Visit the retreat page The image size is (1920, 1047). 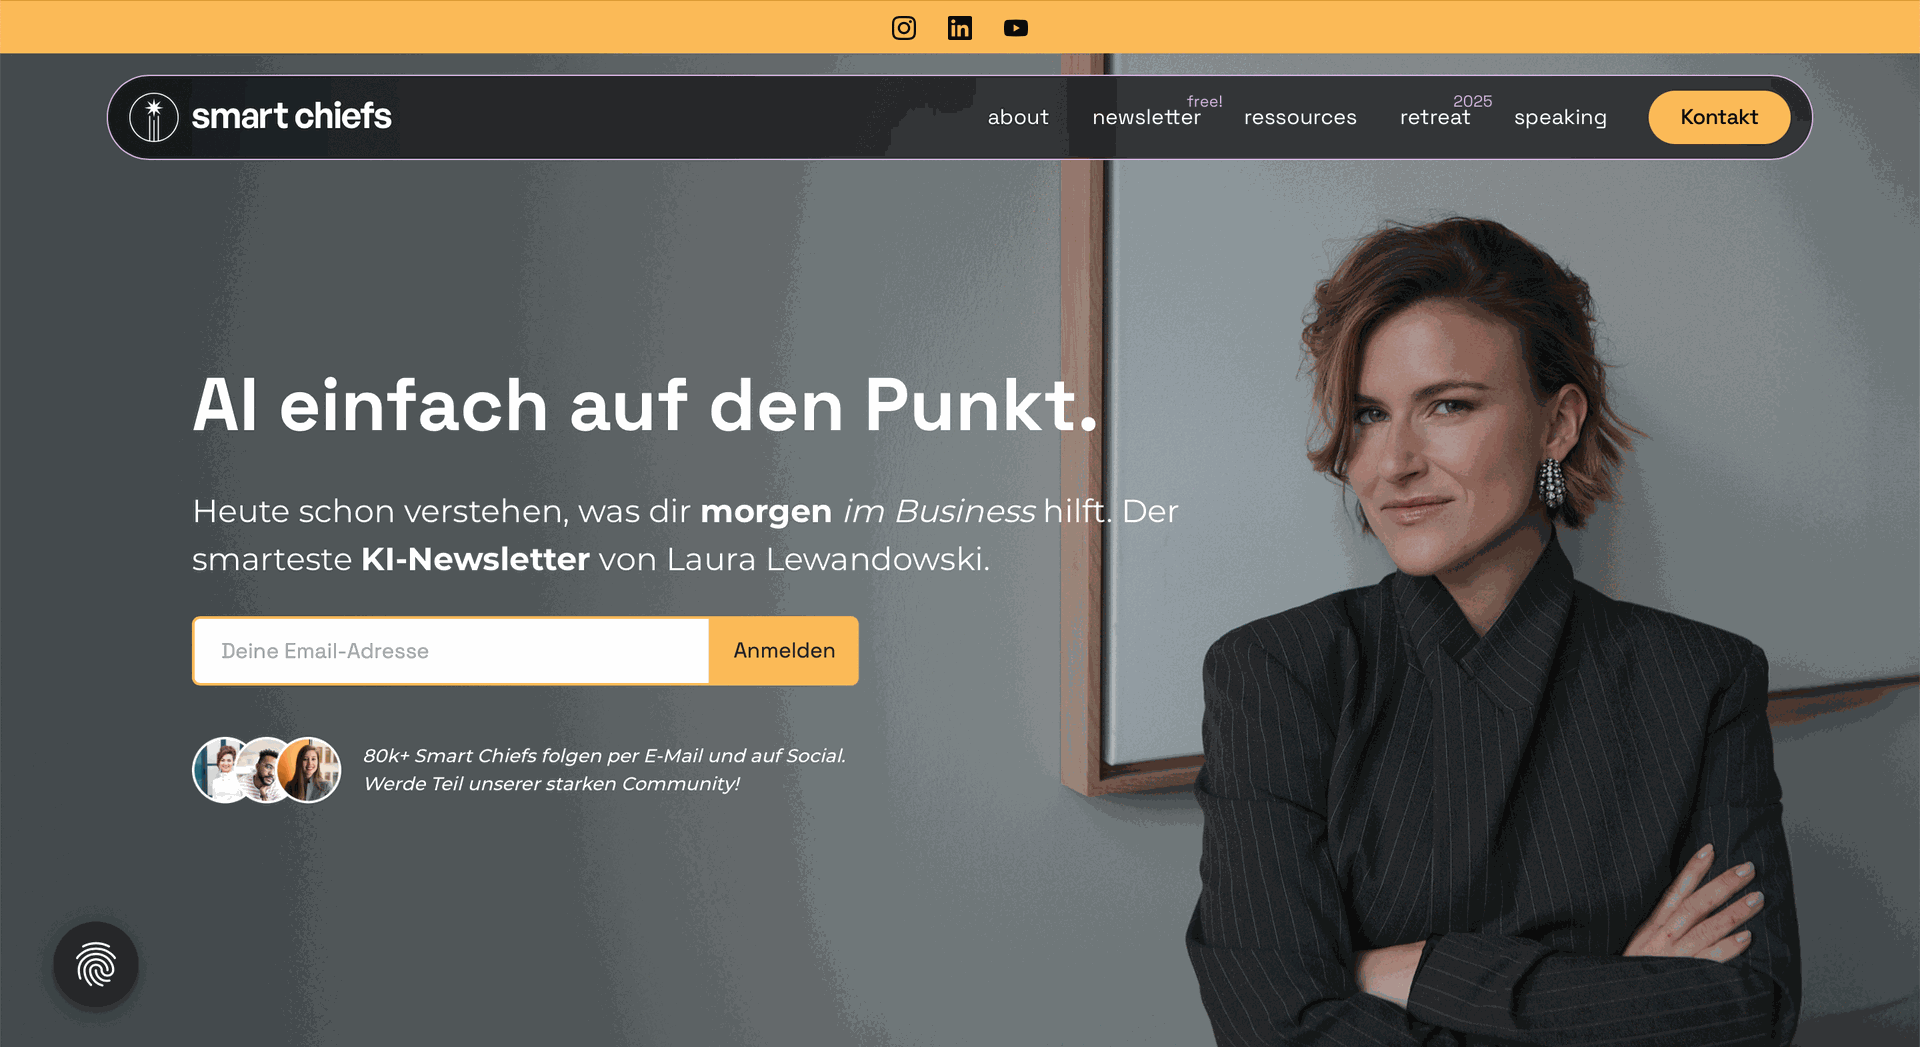(1435, 117)
